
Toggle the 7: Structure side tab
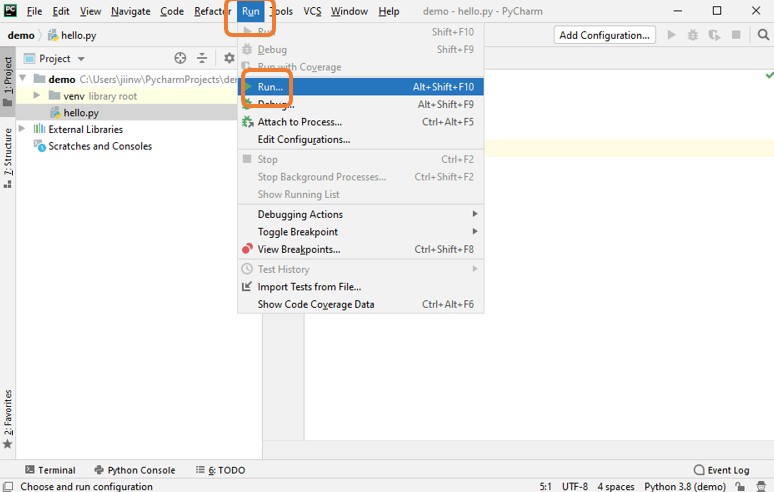(8, 158)
